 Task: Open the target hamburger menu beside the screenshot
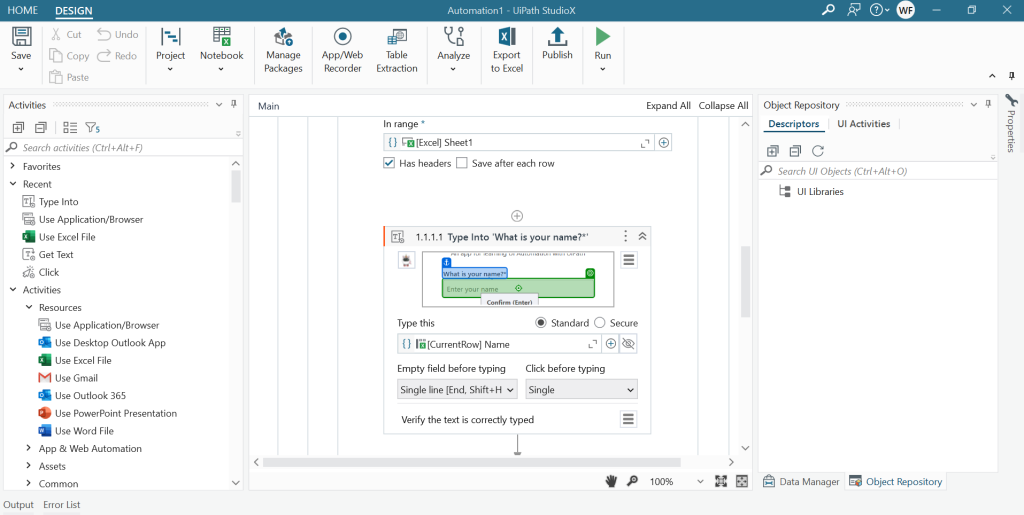(628, 260)
